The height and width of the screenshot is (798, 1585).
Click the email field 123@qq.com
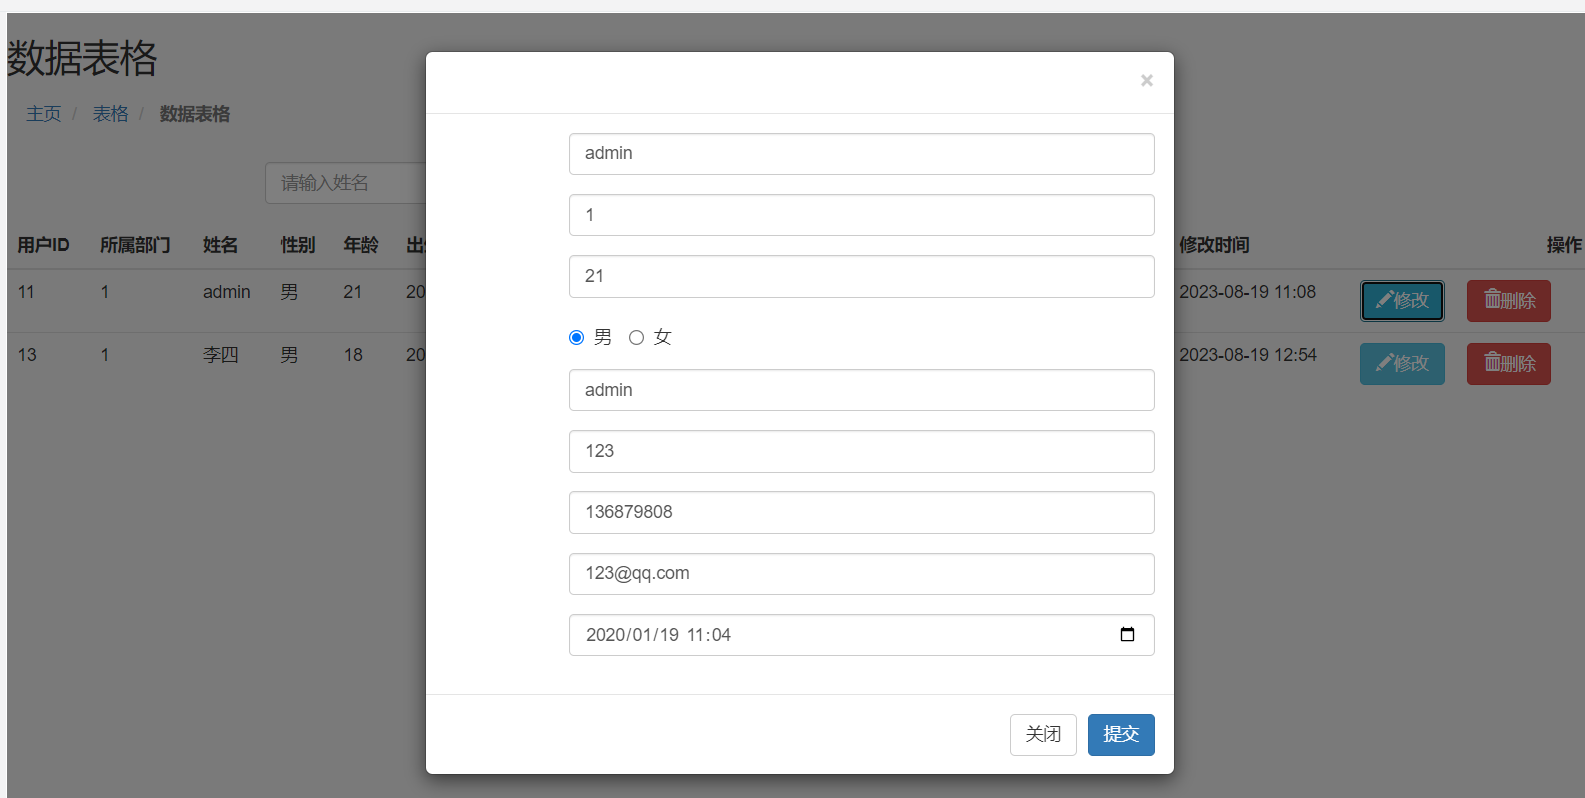862,574
